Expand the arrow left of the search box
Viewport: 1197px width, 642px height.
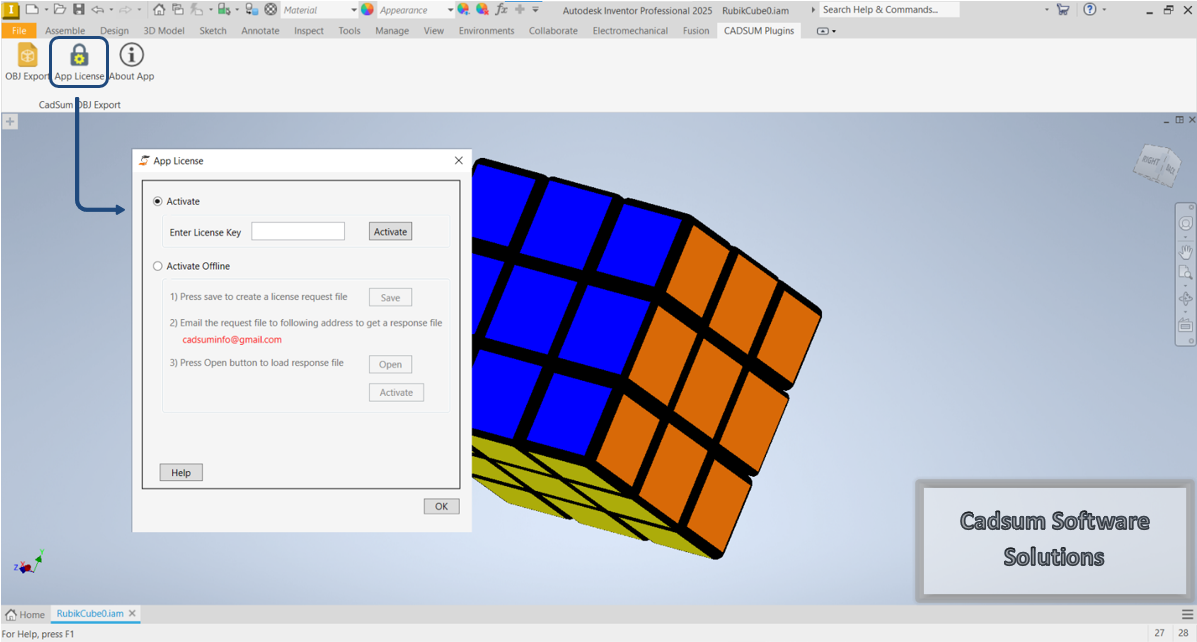[x=813, y=10]
